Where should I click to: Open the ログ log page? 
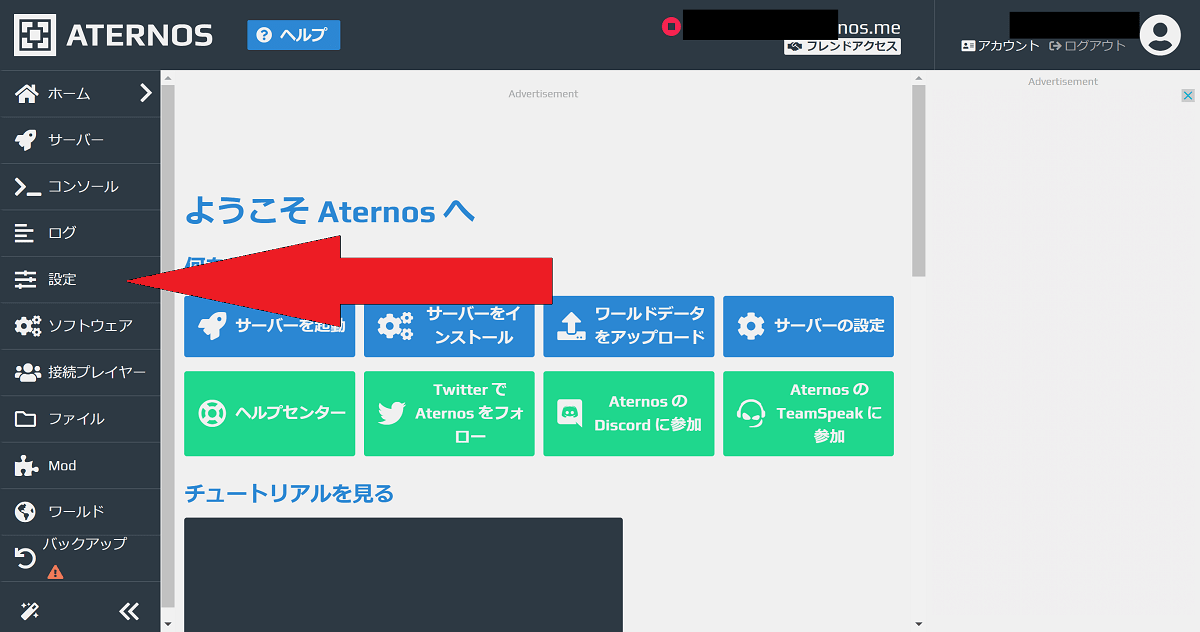click(80, 233)
